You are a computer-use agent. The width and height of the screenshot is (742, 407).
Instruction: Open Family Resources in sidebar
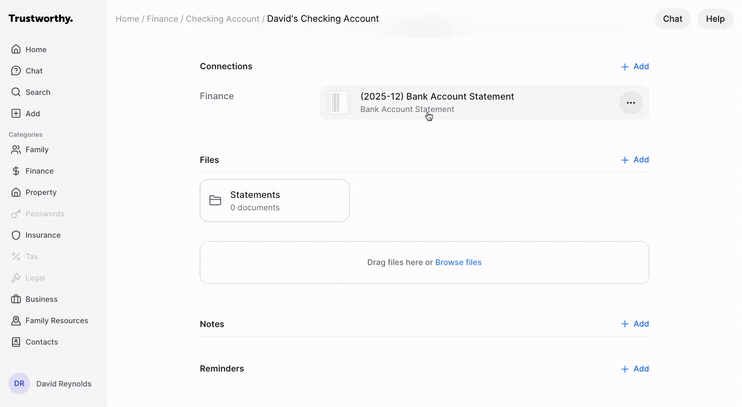coord(56,321)
